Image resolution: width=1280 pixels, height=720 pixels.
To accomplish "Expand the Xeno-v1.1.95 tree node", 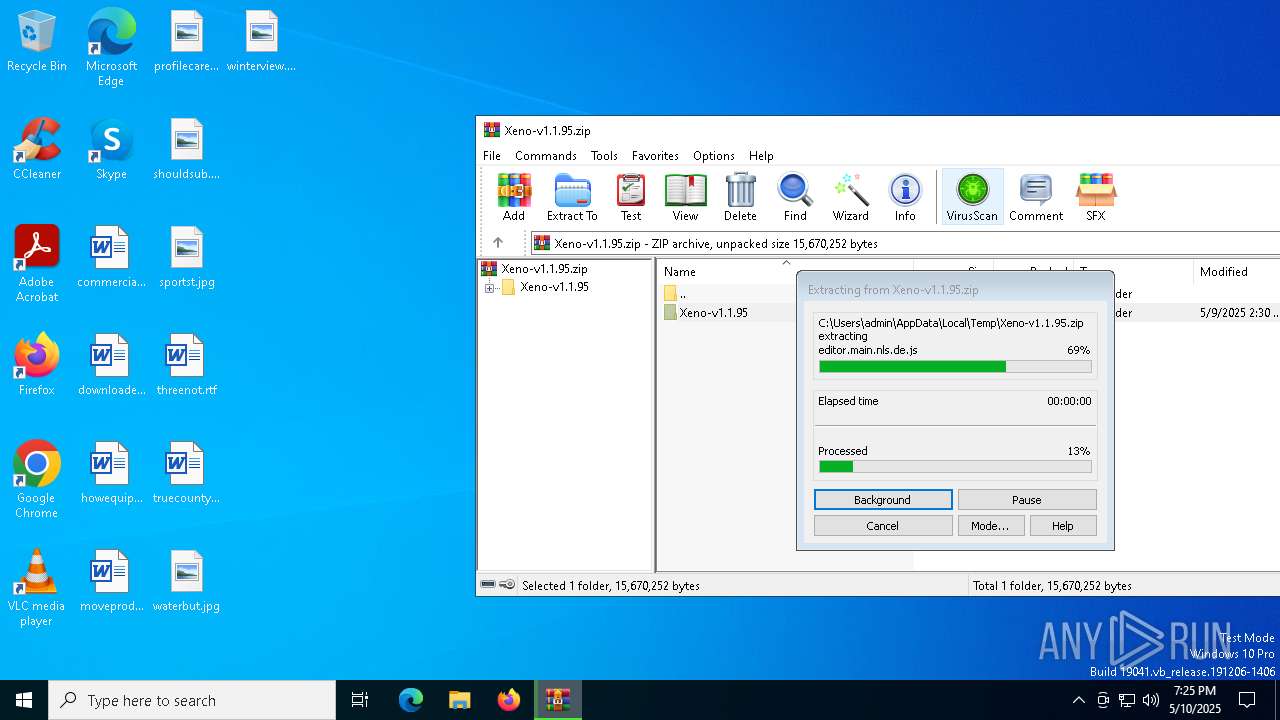I will [490, 287].
